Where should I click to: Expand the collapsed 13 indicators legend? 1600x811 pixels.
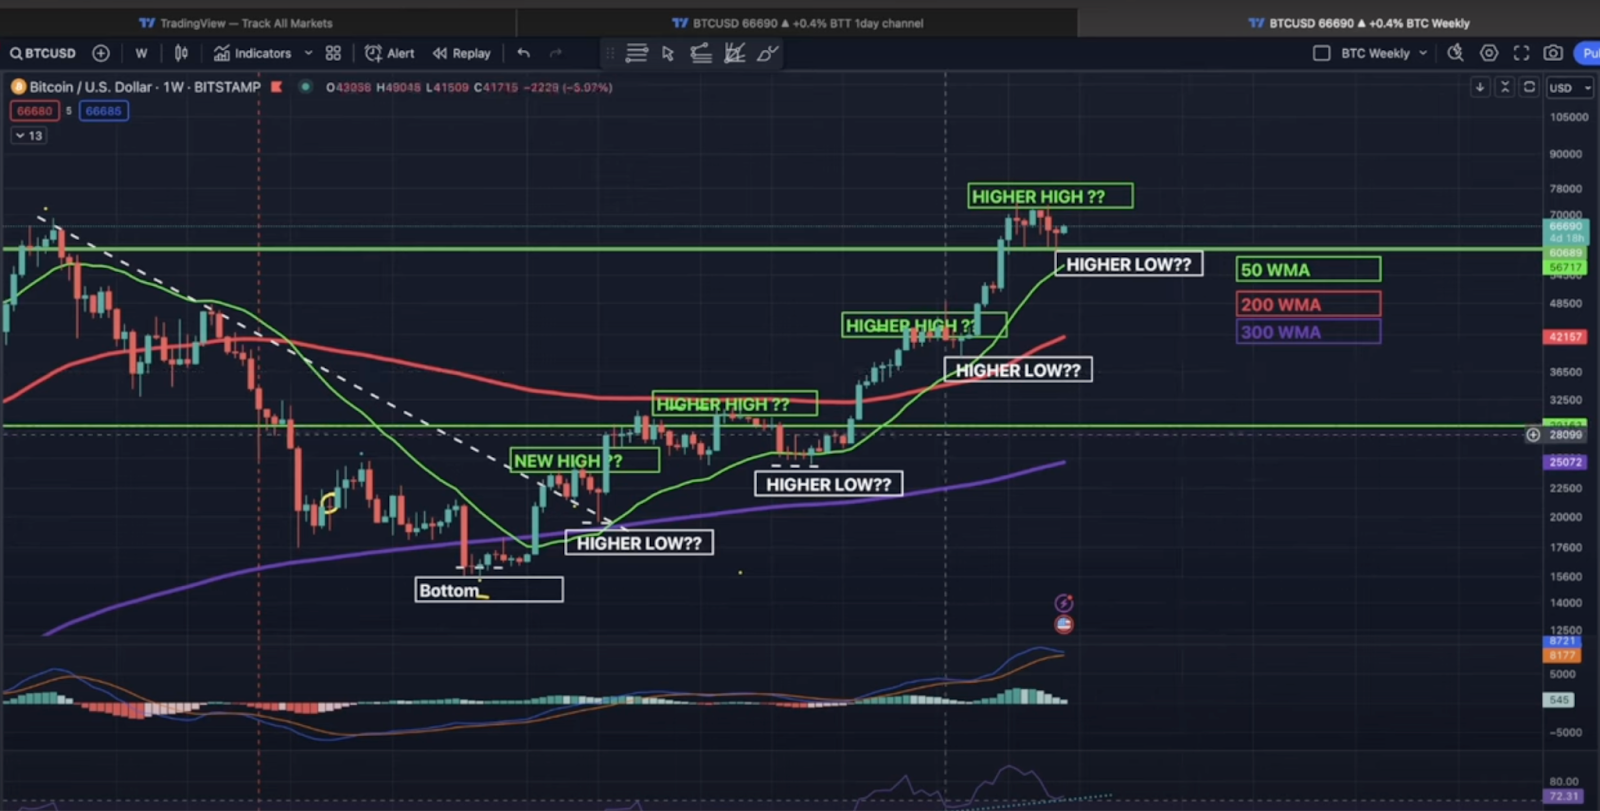tap(28, 136)
